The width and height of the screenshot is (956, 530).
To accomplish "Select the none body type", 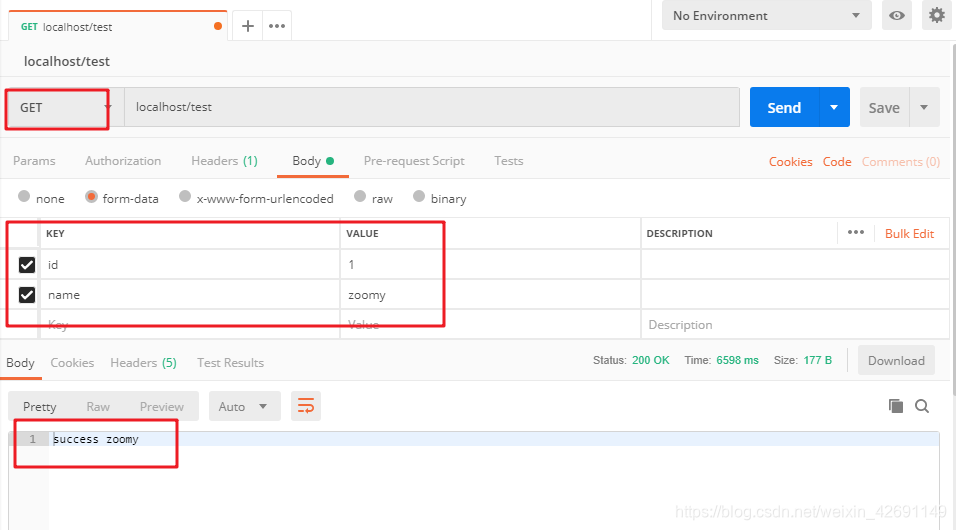I will coord(24,196).
